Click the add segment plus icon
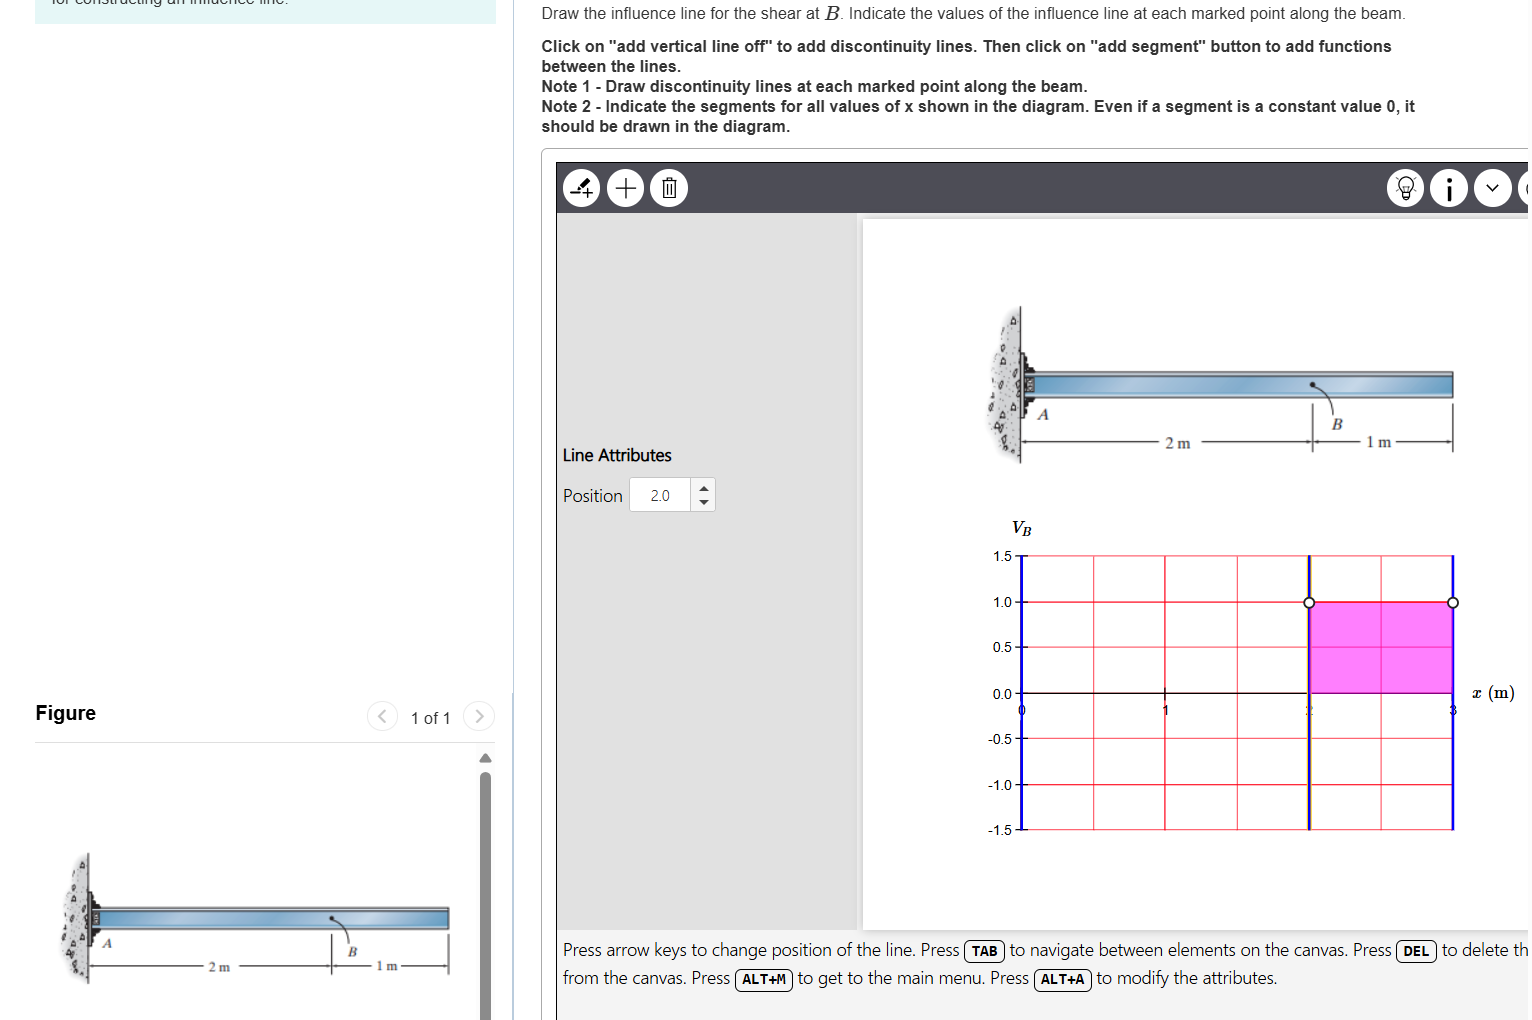1532x1020 pixels. 625,188
